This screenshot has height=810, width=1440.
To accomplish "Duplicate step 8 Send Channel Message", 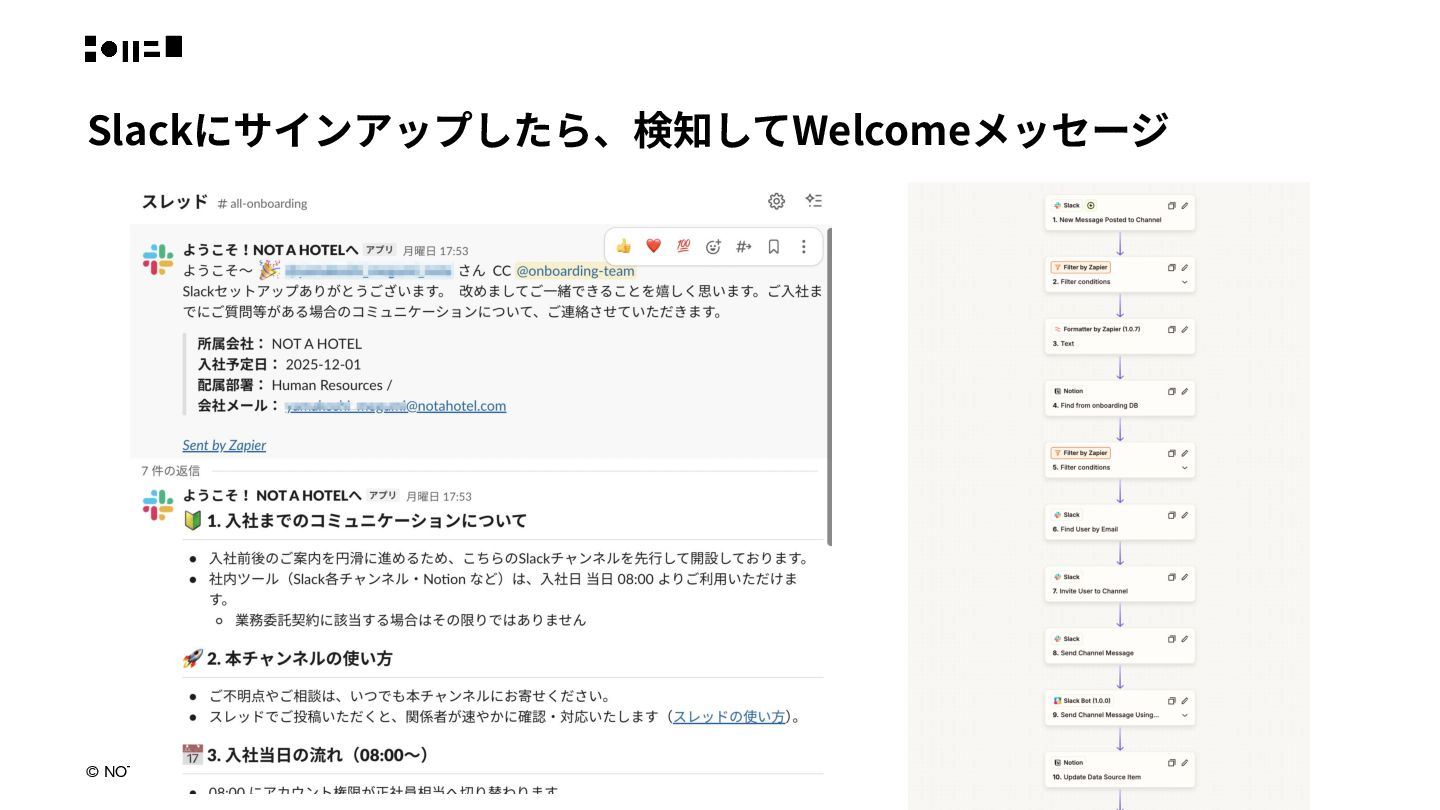I will [1172, 638].
